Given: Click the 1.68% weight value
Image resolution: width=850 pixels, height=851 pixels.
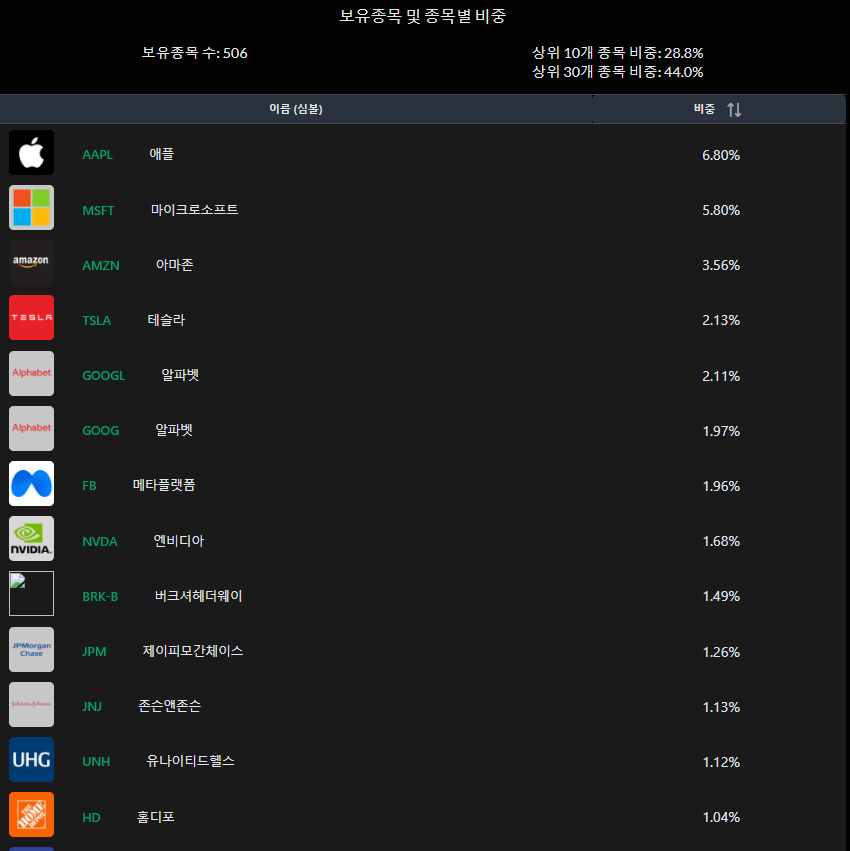Looking at the screenshot, I should (721, 541).
